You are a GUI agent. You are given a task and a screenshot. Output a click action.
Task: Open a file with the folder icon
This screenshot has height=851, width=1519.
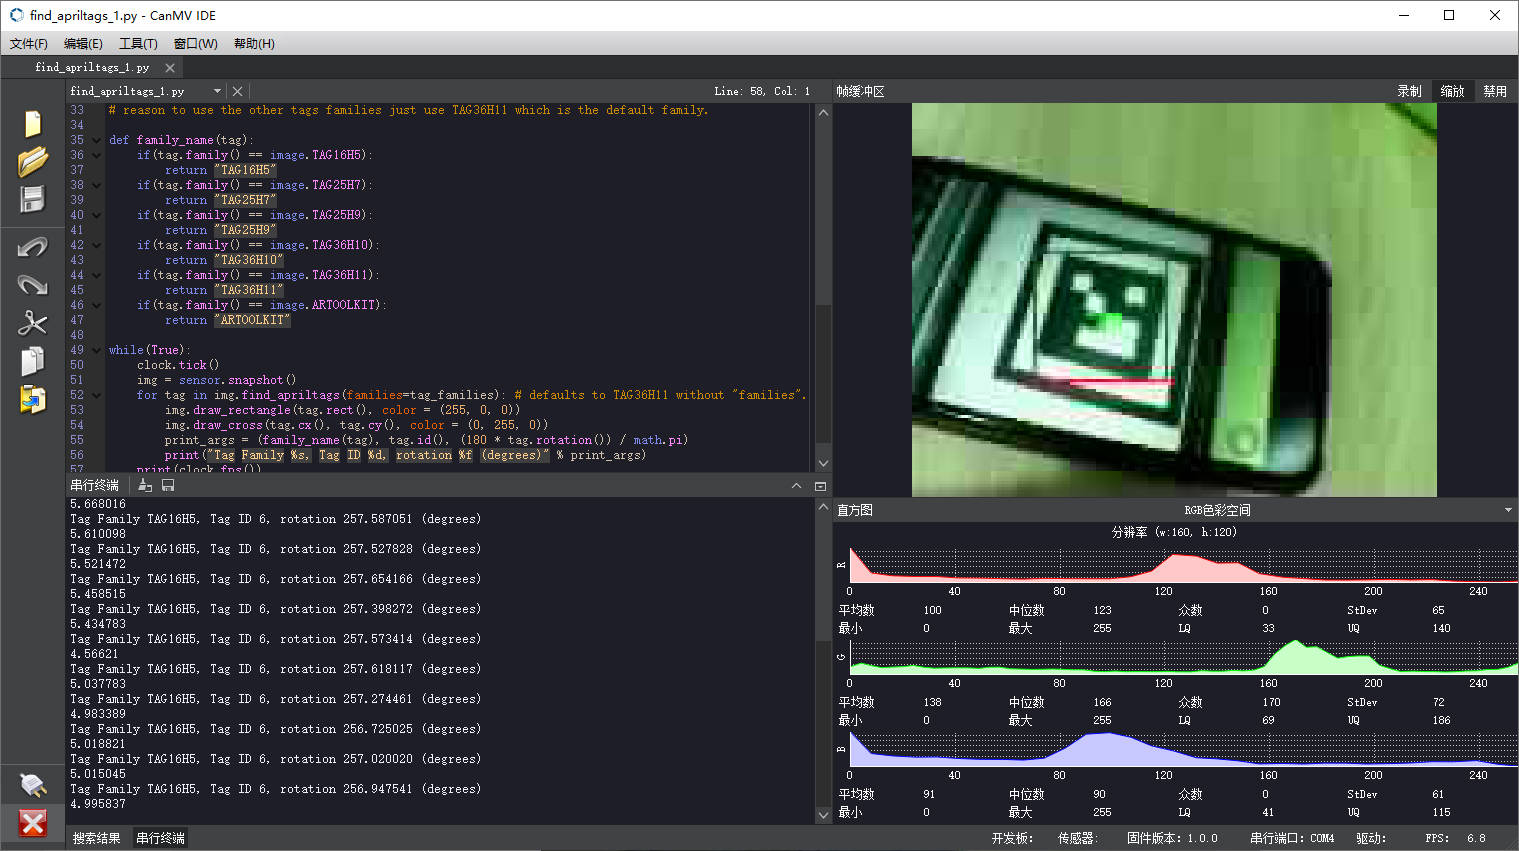pyautogui.click(x=32, y=161)
